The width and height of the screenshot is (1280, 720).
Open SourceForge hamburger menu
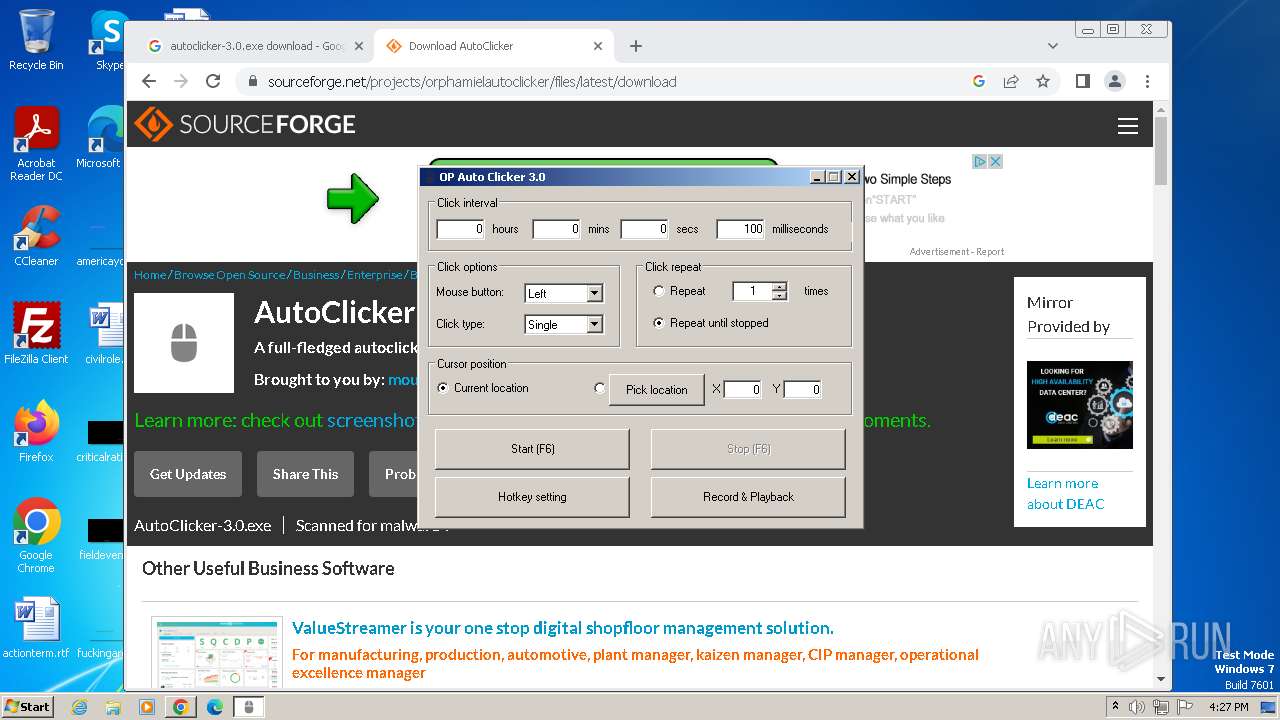(1128, 126)
